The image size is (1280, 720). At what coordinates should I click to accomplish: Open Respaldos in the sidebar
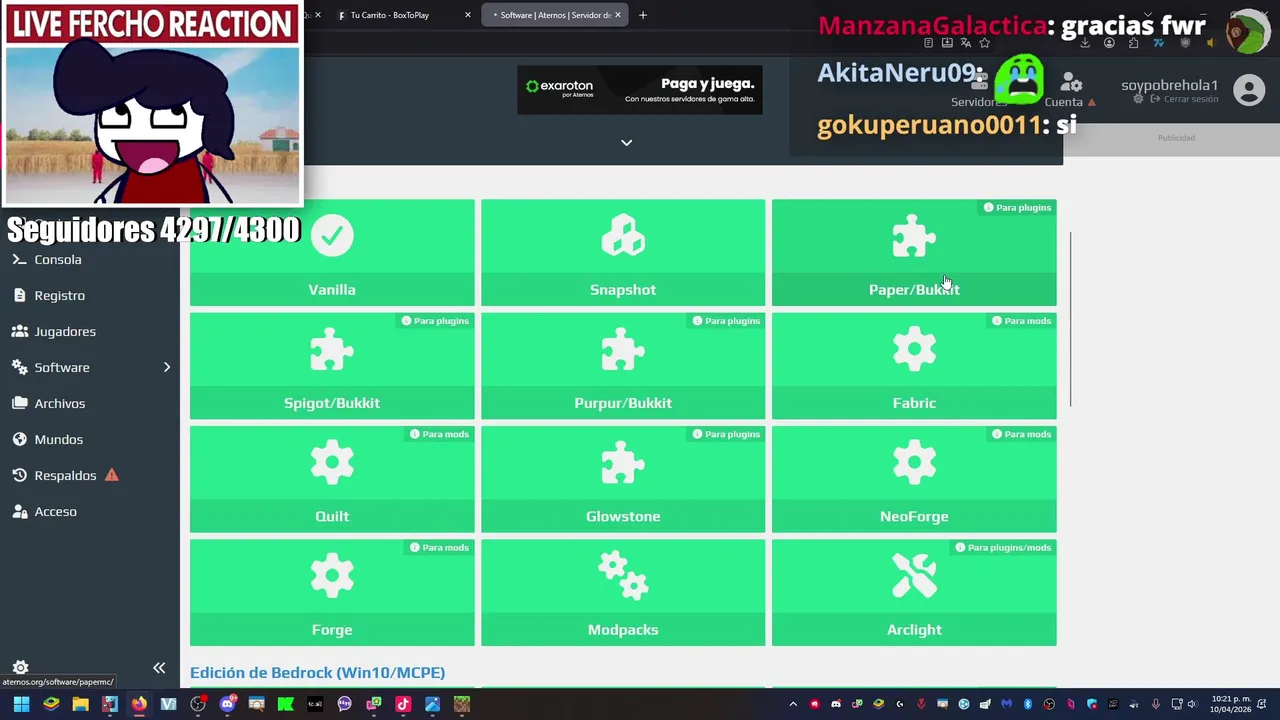tap(90, 475)
